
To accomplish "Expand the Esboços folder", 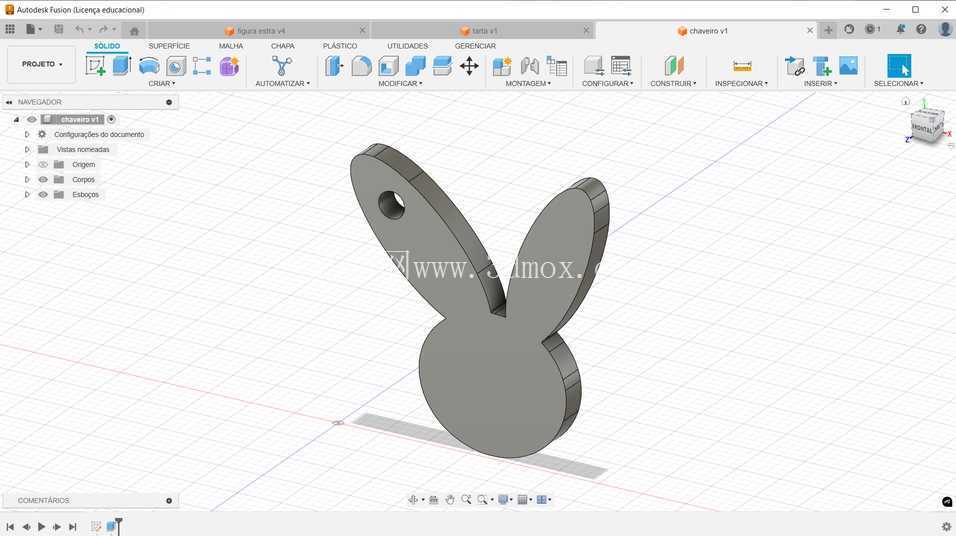I will tap(27, 195).
